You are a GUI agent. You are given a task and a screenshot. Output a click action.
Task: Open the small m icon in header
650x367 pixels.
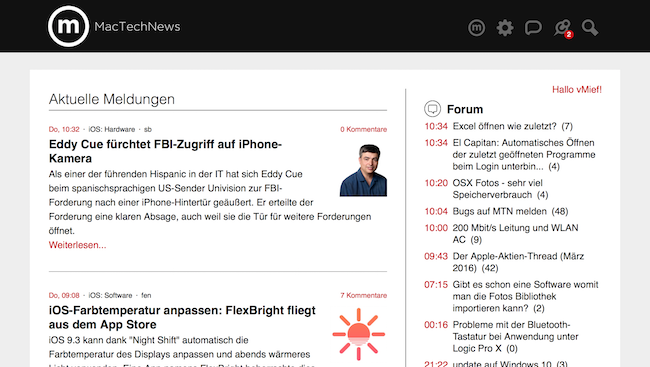tap(476, 28)
